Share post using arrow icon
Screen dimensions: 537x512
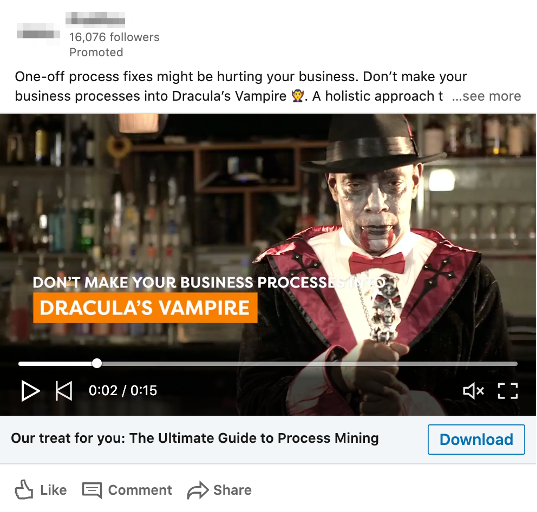click(198, 490)
